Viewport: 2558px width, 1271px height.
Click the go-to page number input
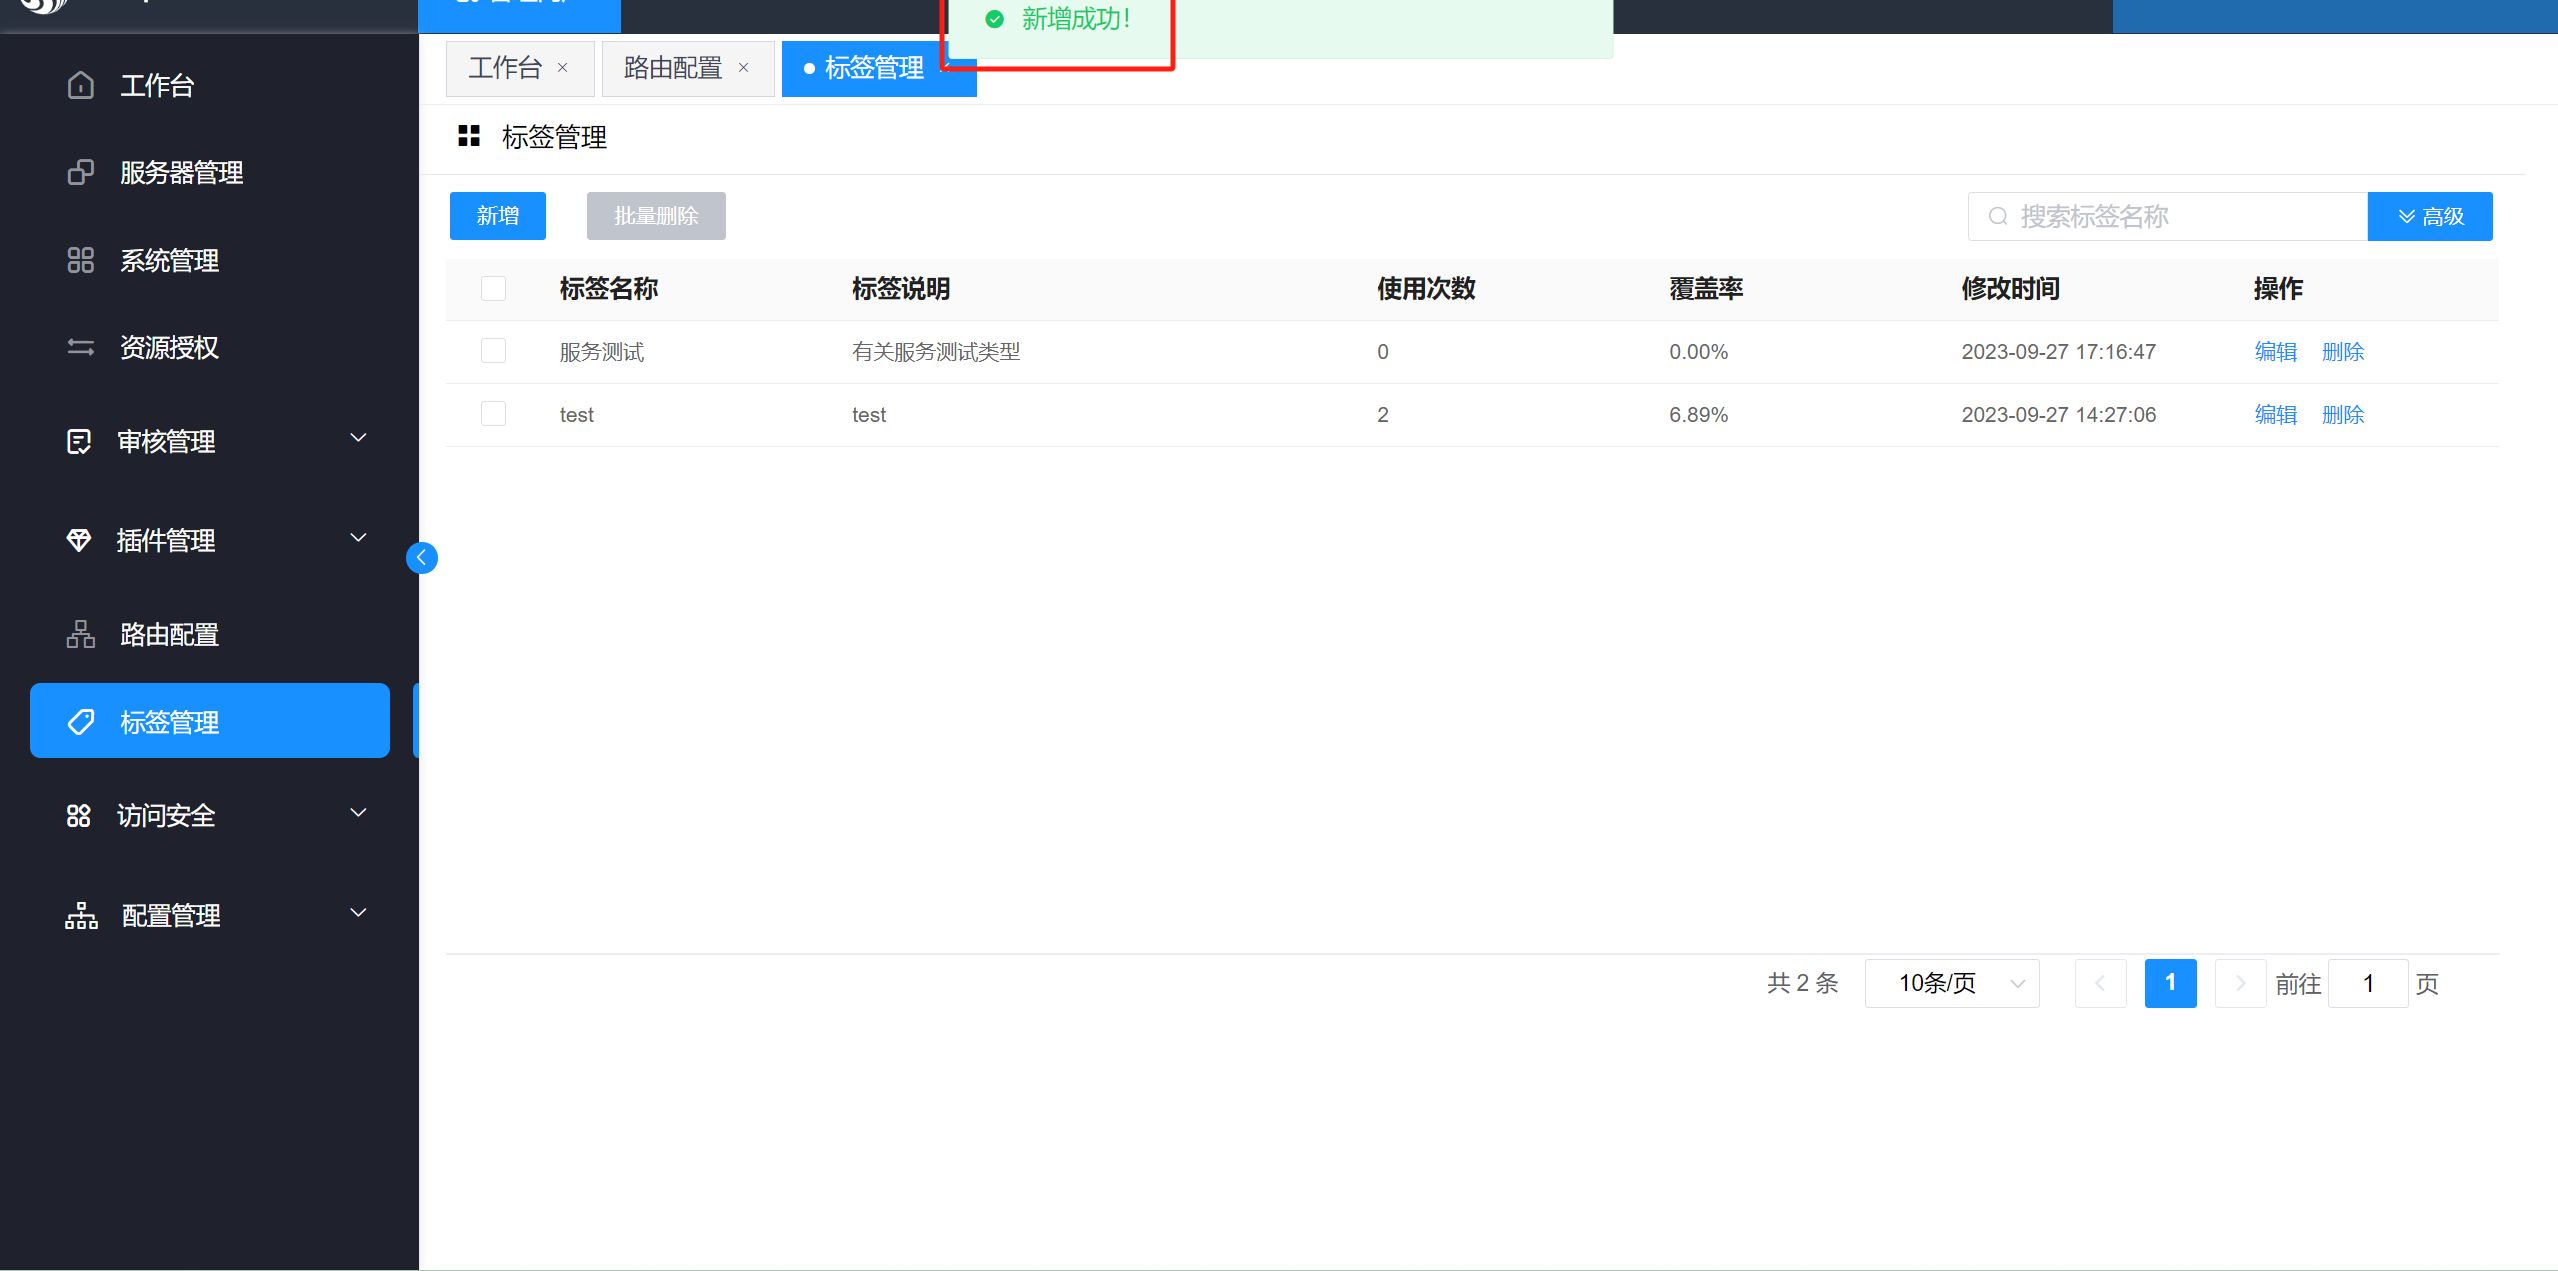tap(2368, 983)
